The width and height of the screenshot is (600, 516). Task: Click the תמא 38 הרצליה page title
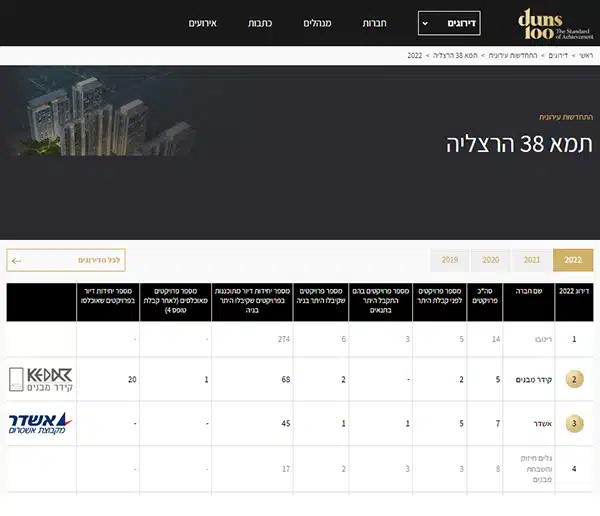point(519,144)
